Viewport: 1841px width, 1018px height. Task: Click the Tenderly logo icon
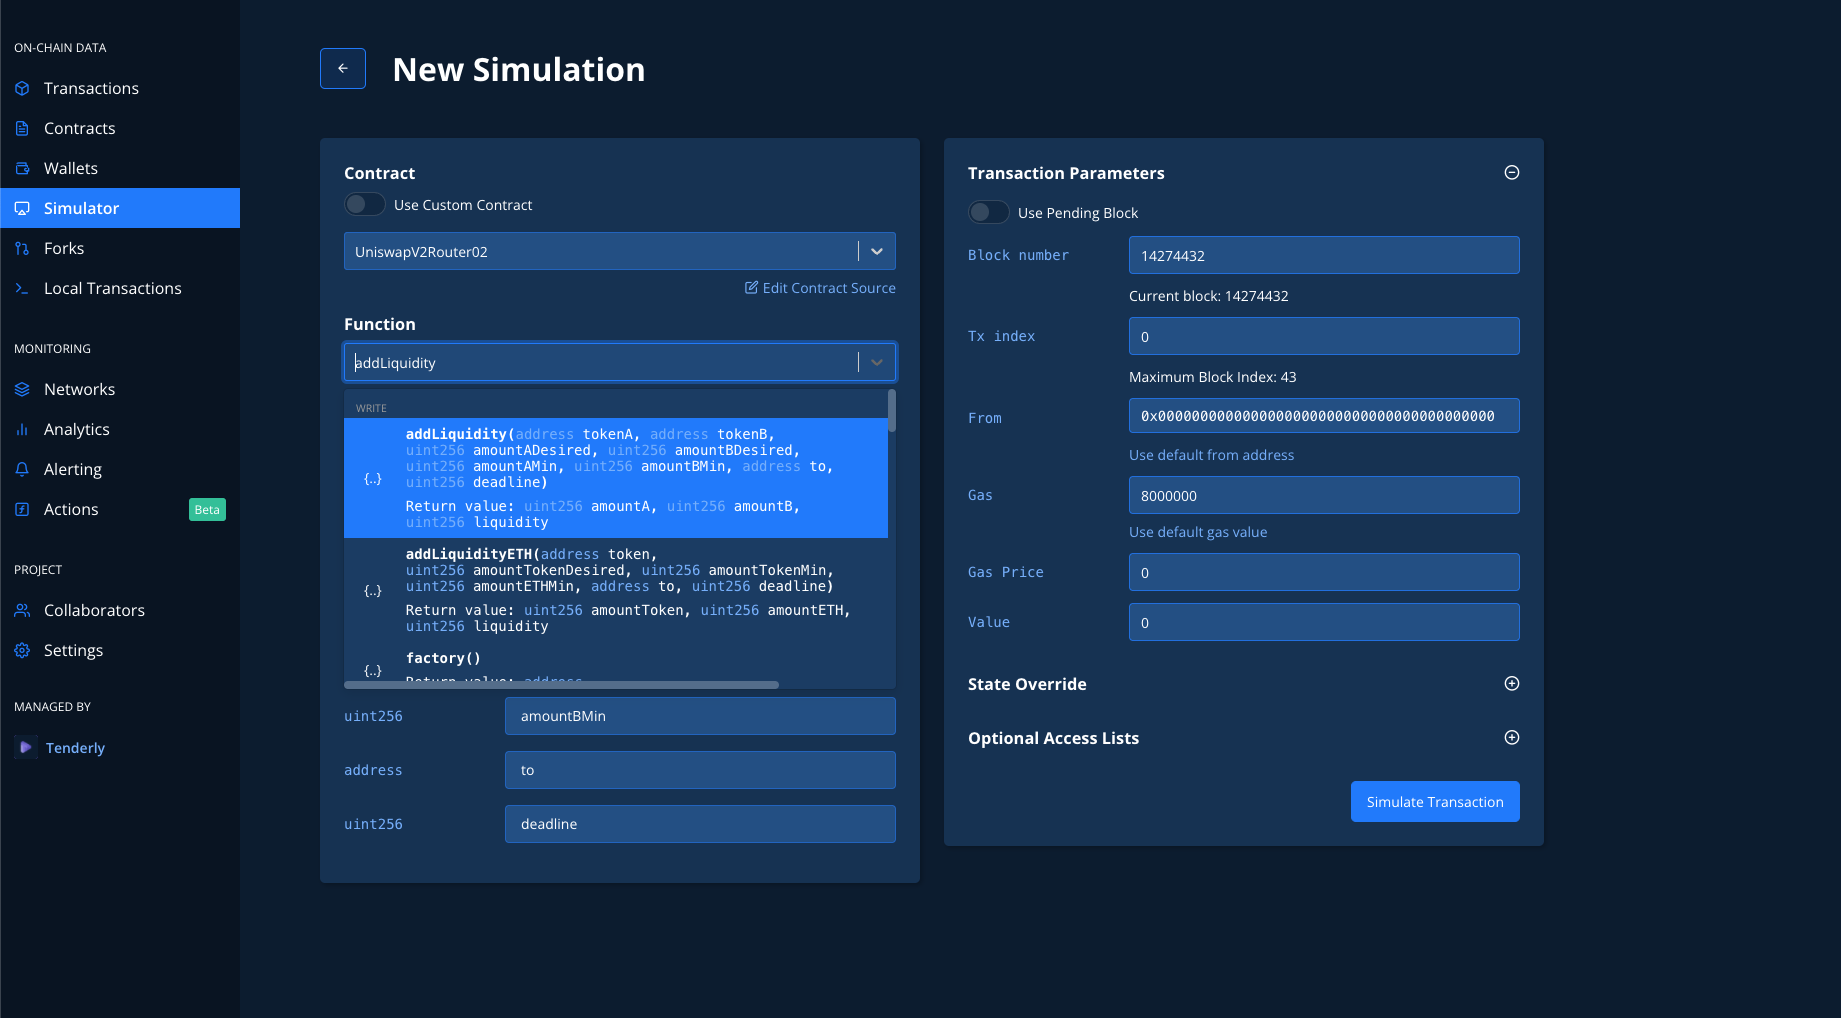point(26,747)
